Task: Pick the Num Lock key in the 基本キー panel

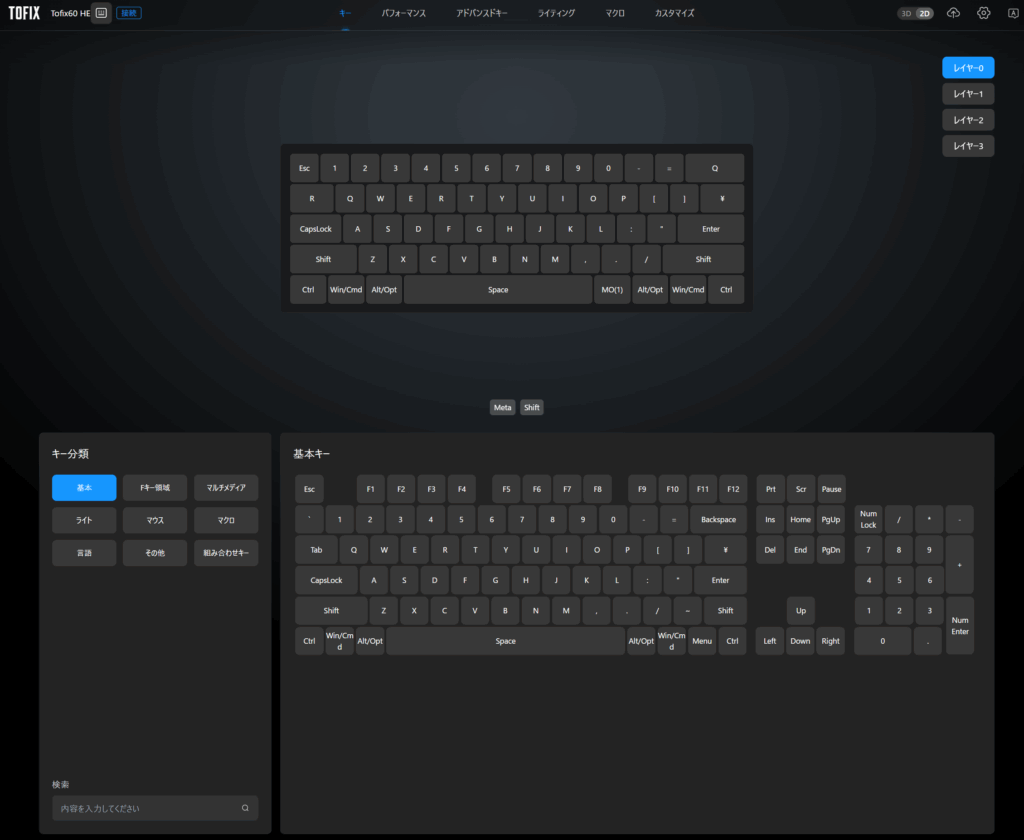Action: pyautogui.click(x=868, y=519)
